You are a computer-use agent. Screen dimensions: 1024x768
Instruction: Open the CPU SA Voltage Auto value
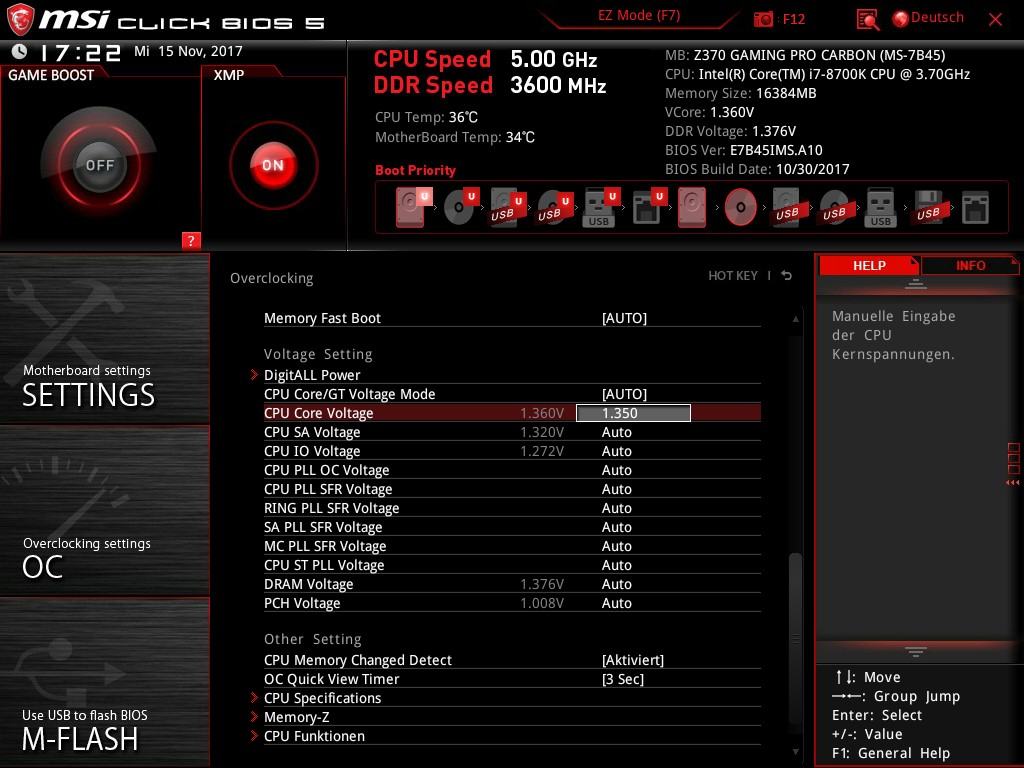pos(616,432)
